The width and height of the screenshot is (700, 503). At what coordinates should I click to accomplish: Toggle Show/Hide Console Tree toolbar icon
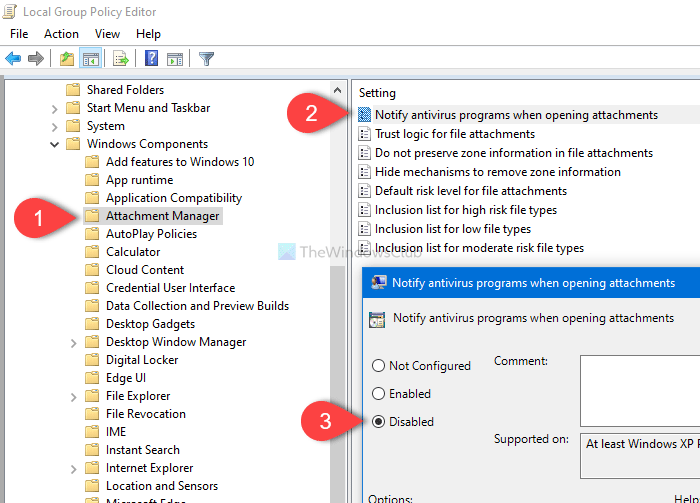(x=91, y=58)
